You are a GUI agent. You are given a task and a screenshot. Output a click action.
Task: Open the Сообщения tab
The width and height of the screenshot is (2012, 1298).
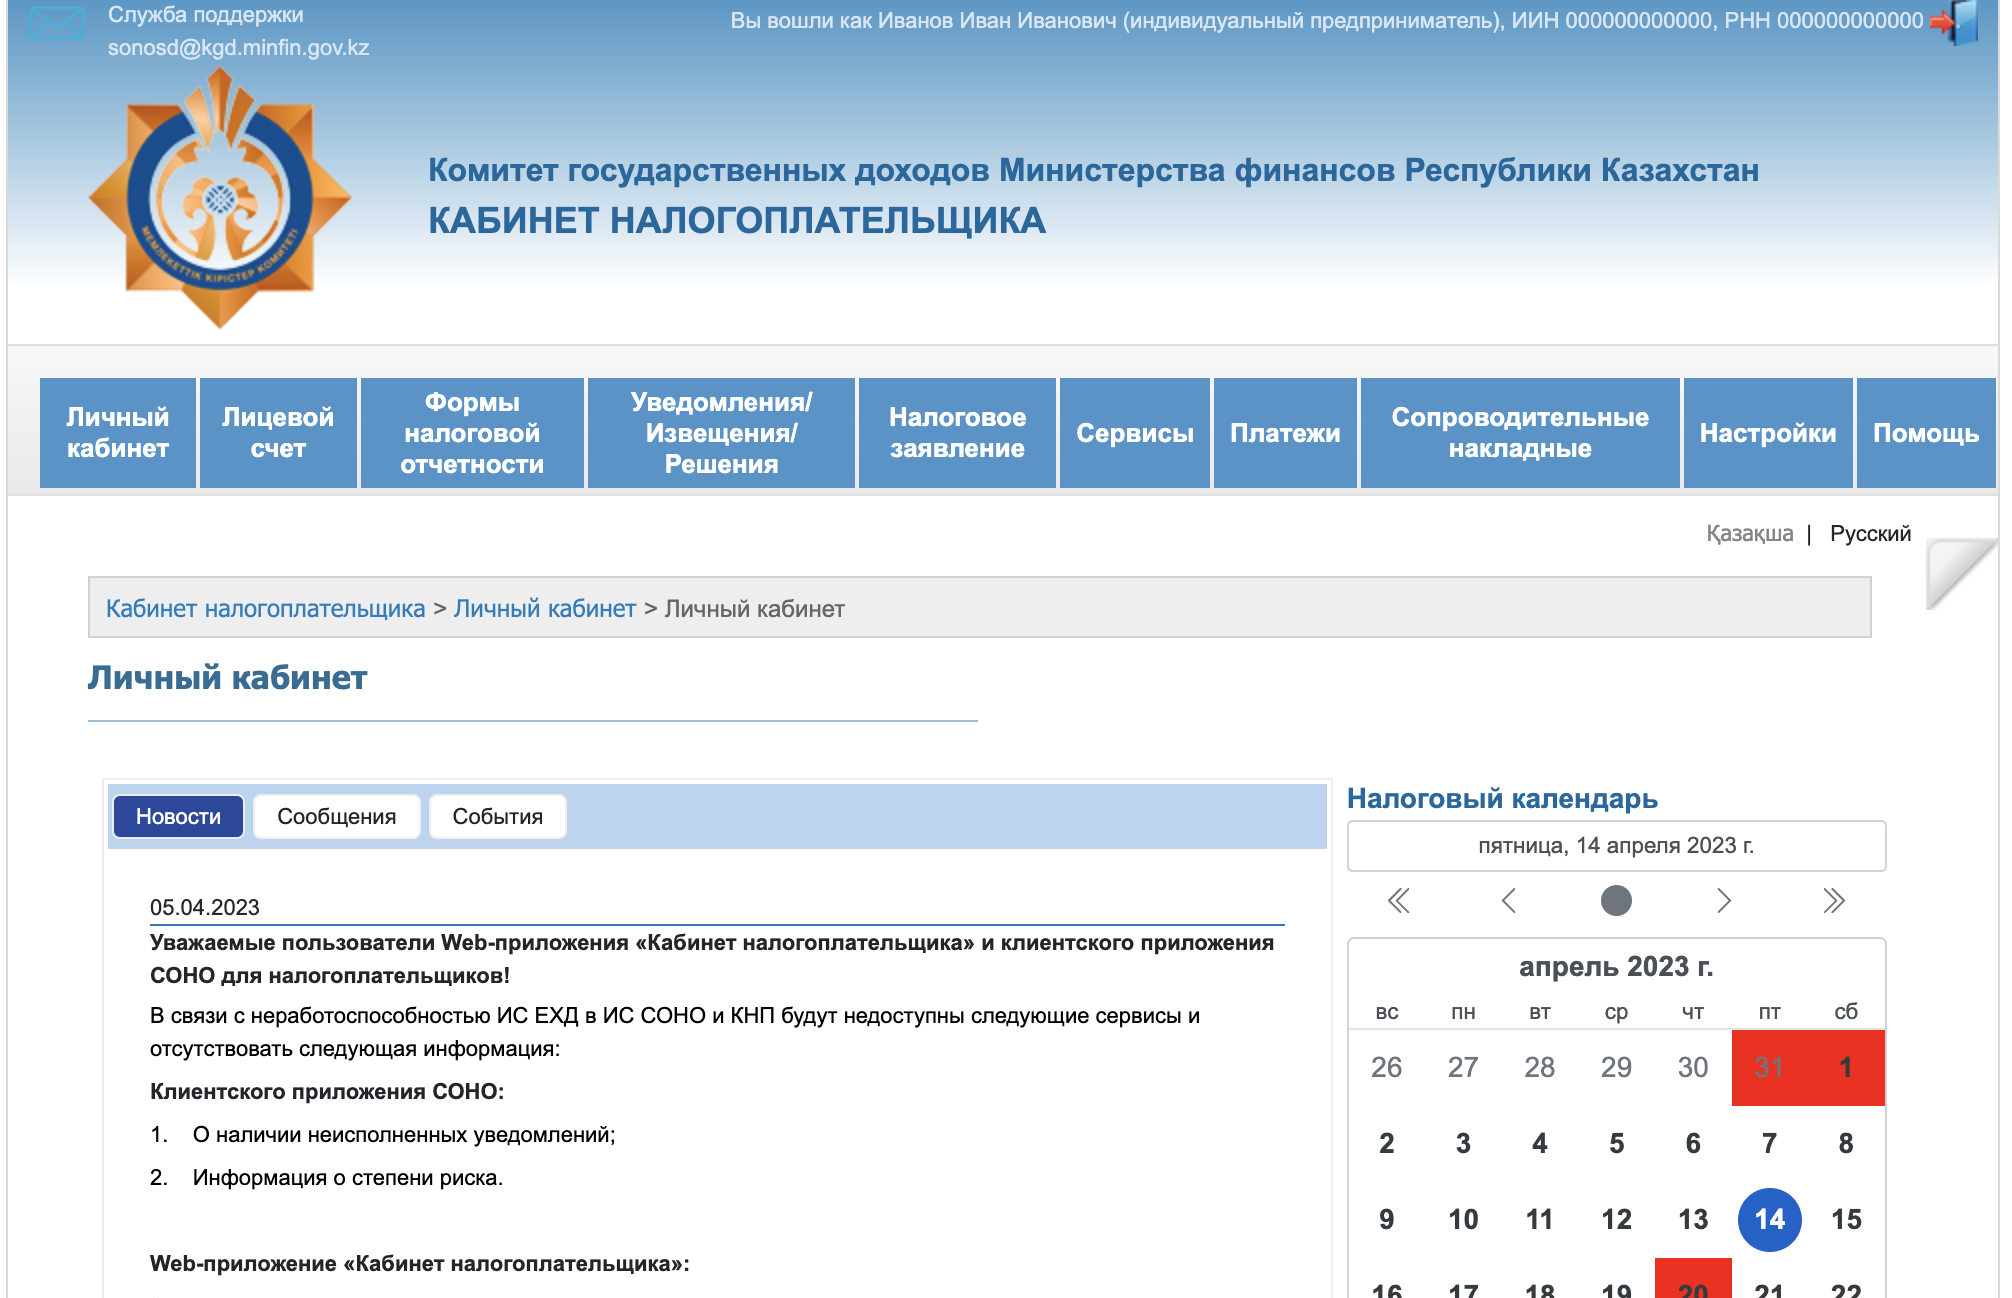pos(336,817)
